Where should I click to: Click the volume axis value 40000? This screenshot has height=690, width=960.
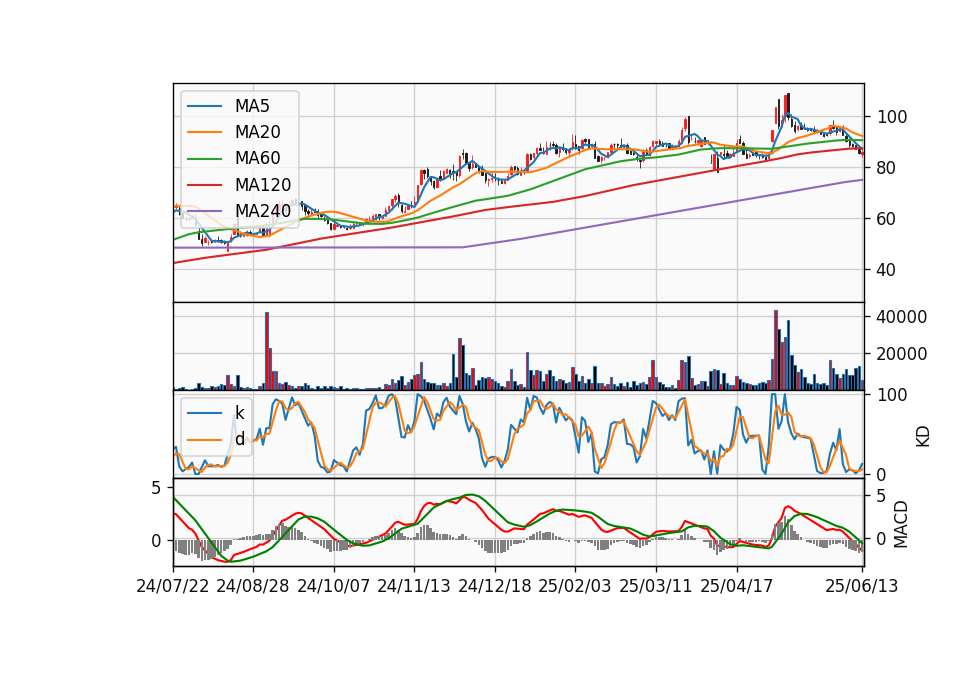[902, 317]
